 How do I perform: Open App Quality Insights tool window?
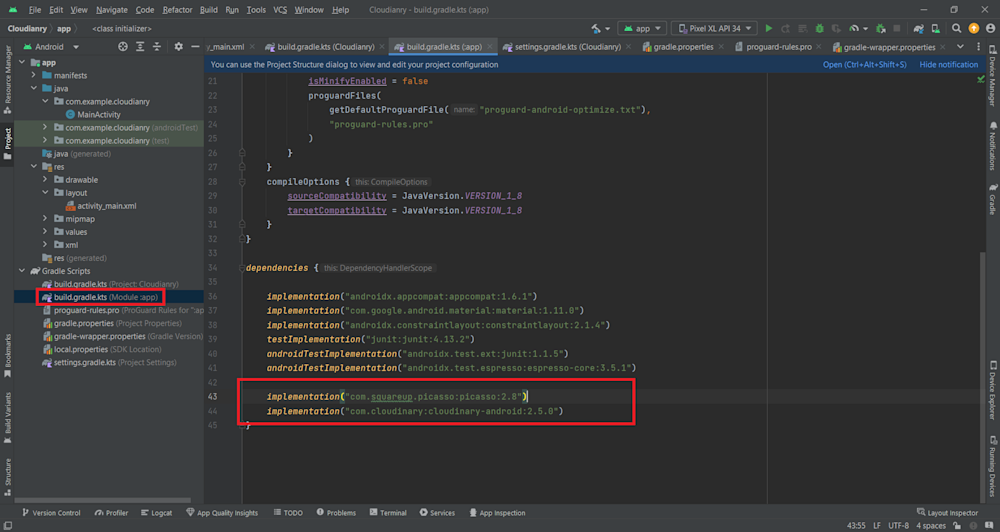click(222, 512)
